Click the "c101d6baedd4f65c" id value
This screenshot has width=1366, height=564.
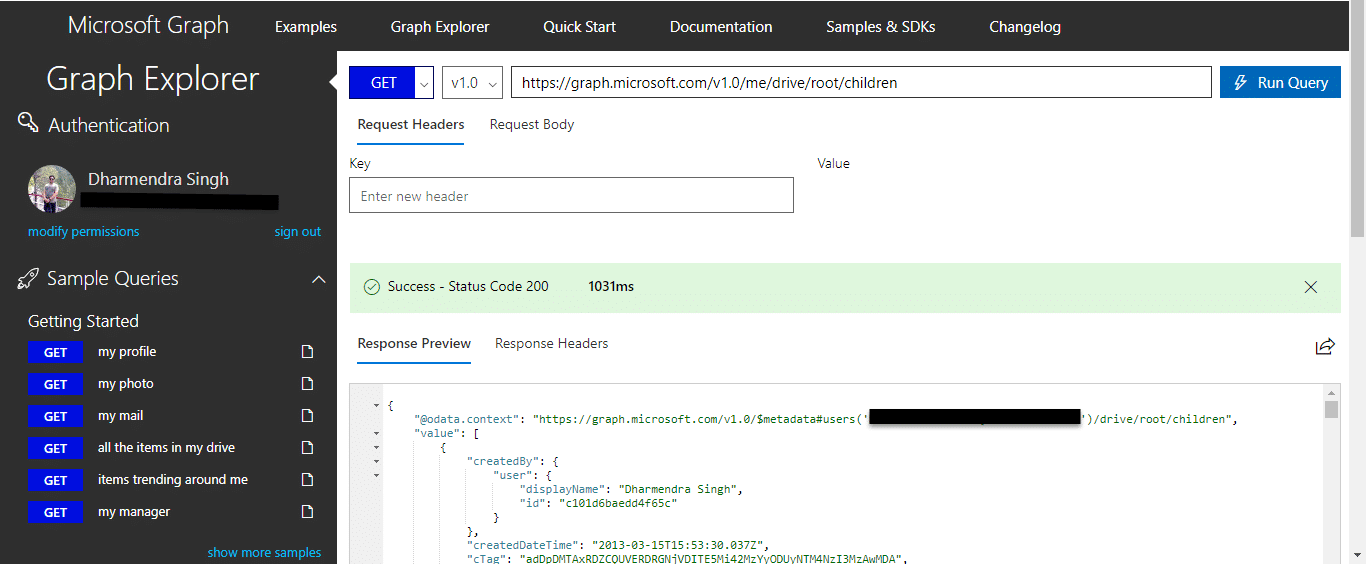tap(617, 503)
